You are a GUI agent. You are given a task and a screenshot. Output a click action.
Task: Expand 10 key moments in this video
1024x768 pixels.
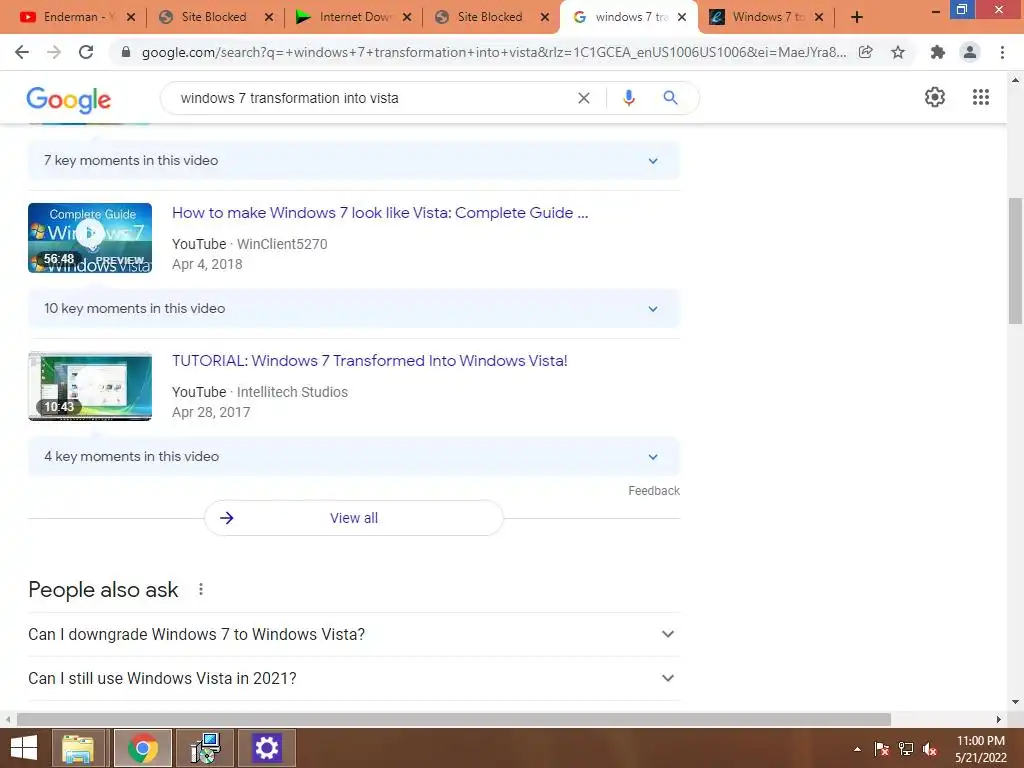coord(353,309)
